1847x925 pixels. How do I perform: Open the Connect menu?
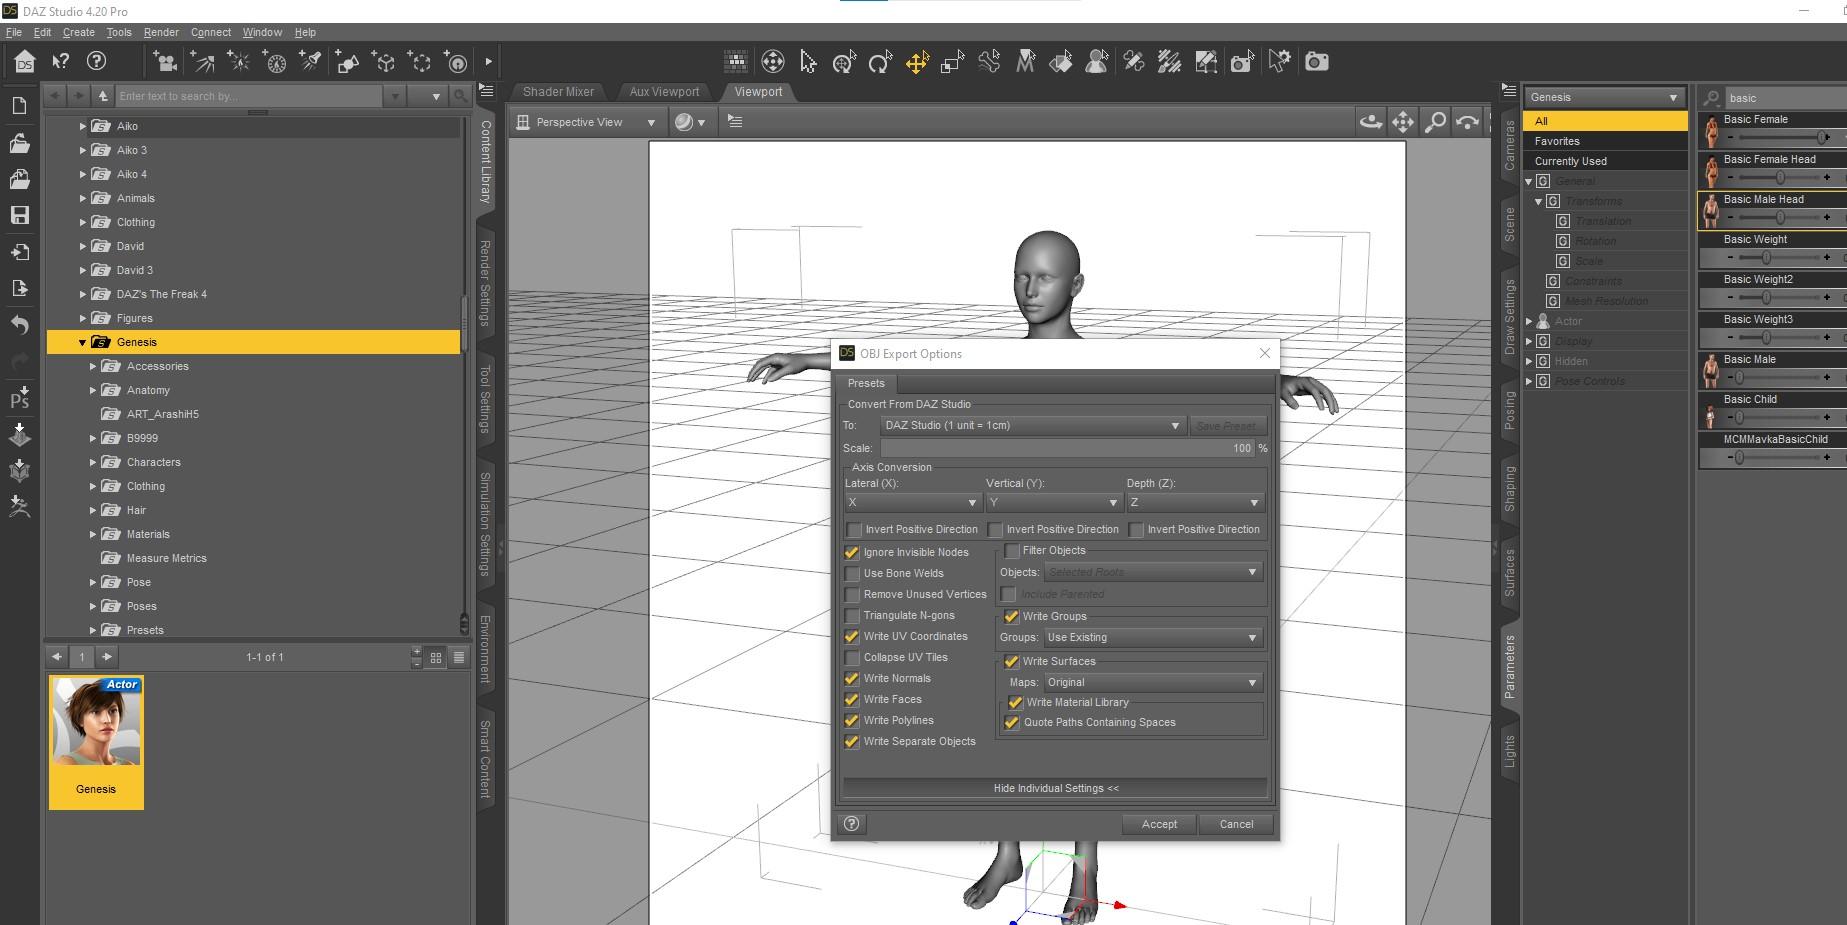[210, 32]
